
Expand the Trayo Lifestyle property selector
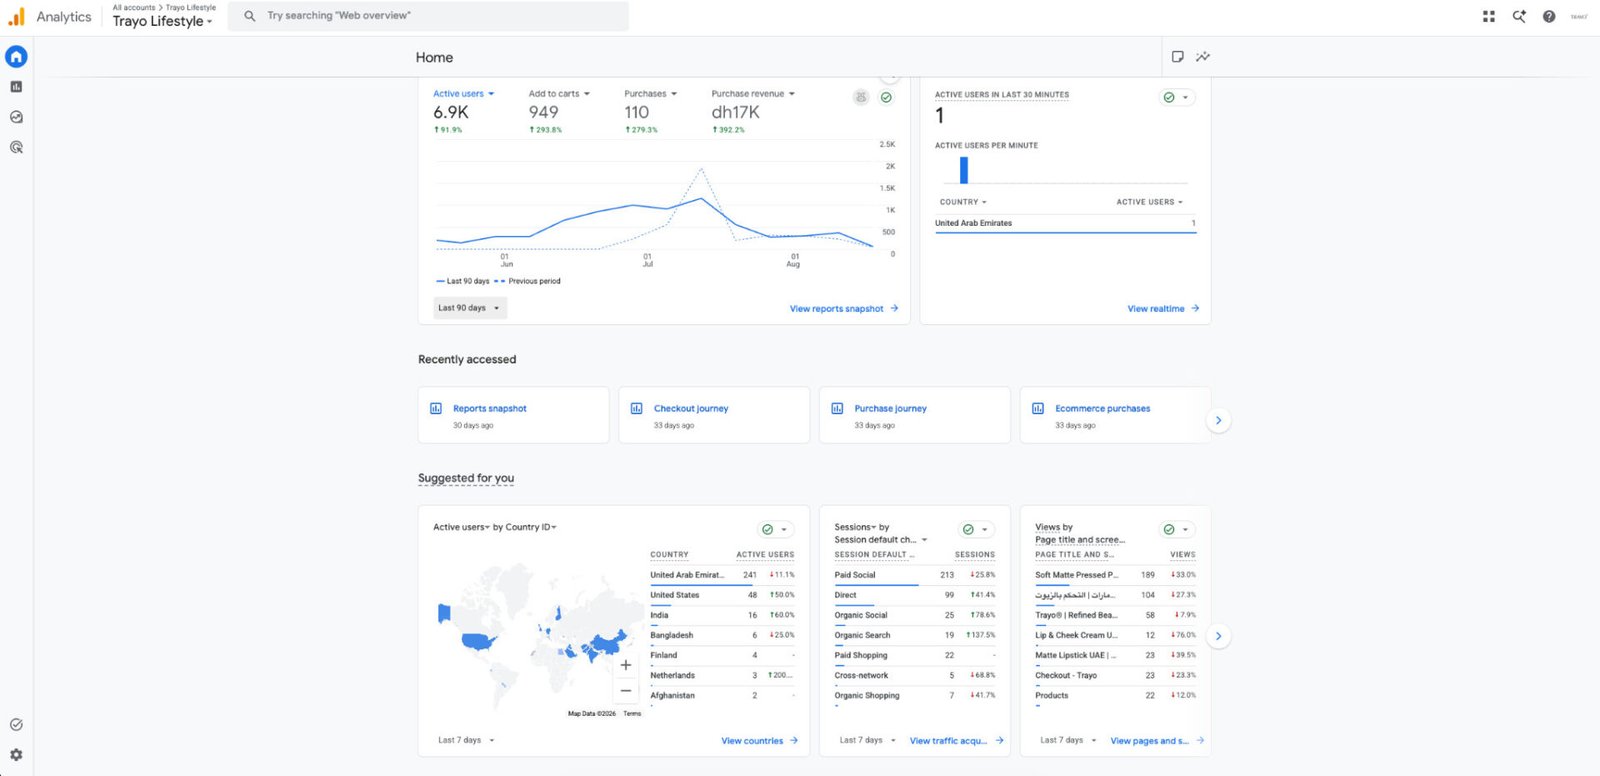[162, 21]
